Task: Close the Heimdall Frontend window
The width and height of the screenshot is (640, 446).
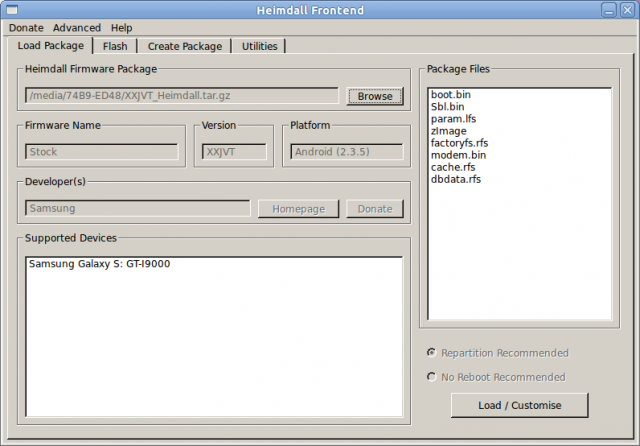Action: [627, 10]
